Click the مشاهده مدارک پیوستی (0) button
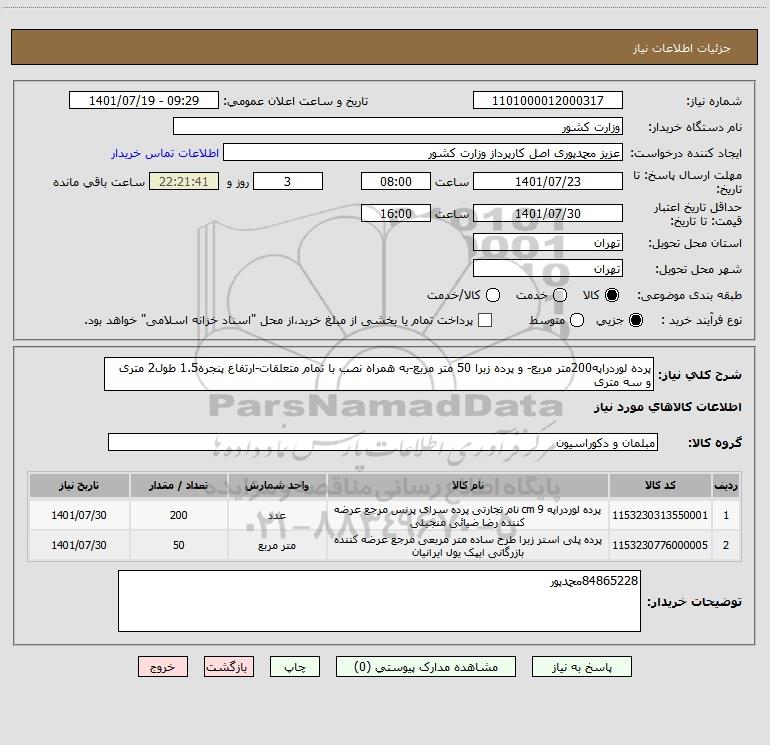Viewport: 770px width, 745px height. tap(426, 667)
